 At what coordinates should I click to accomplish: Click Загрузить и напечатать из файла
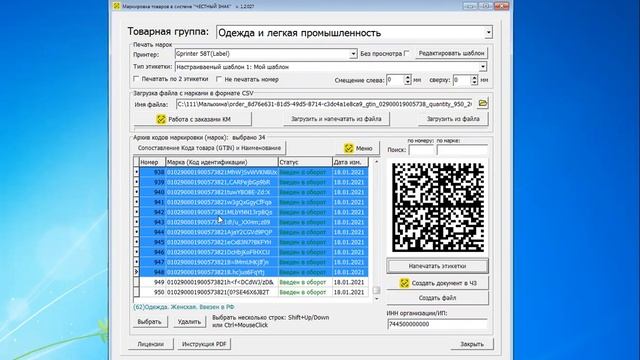click(x=336, y=119)
